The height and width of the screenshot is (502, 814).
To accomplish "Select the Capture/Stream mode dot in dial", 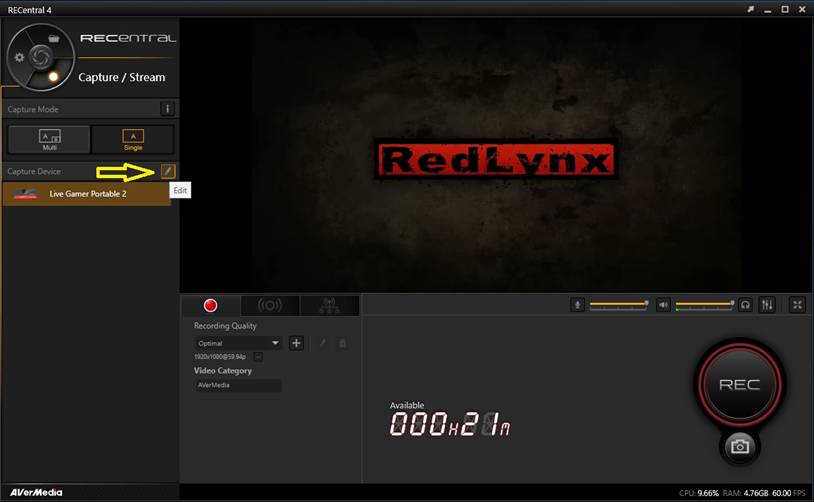I will (x=53, y=77).
